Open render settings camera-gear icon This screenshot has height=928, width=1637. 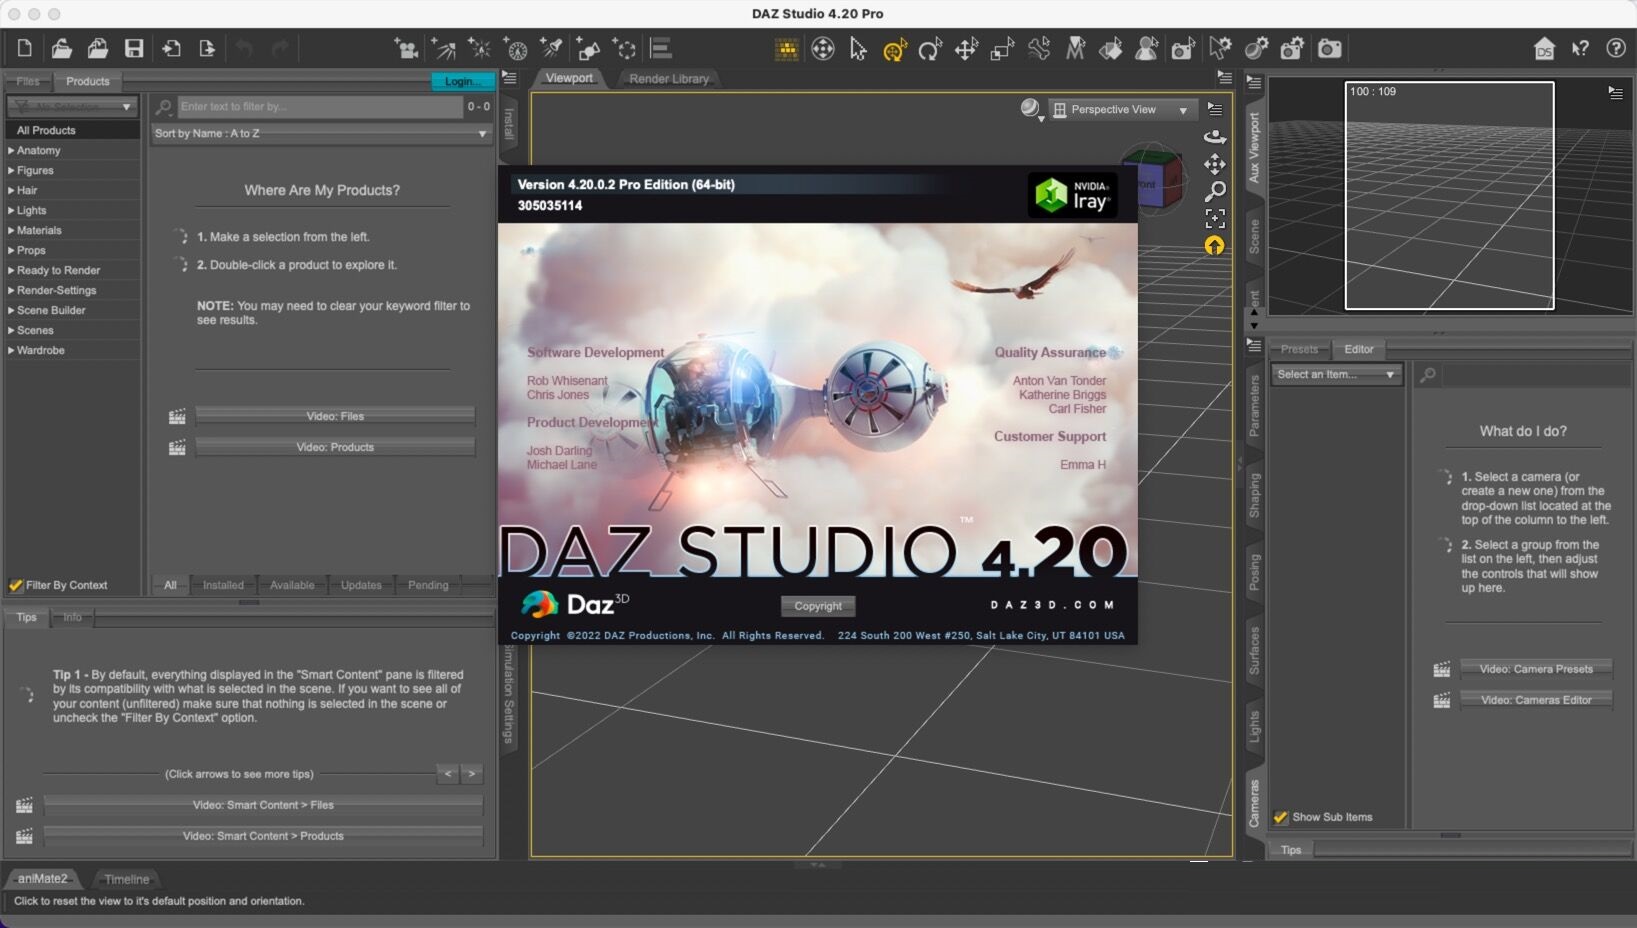[x=1292, y=48]
